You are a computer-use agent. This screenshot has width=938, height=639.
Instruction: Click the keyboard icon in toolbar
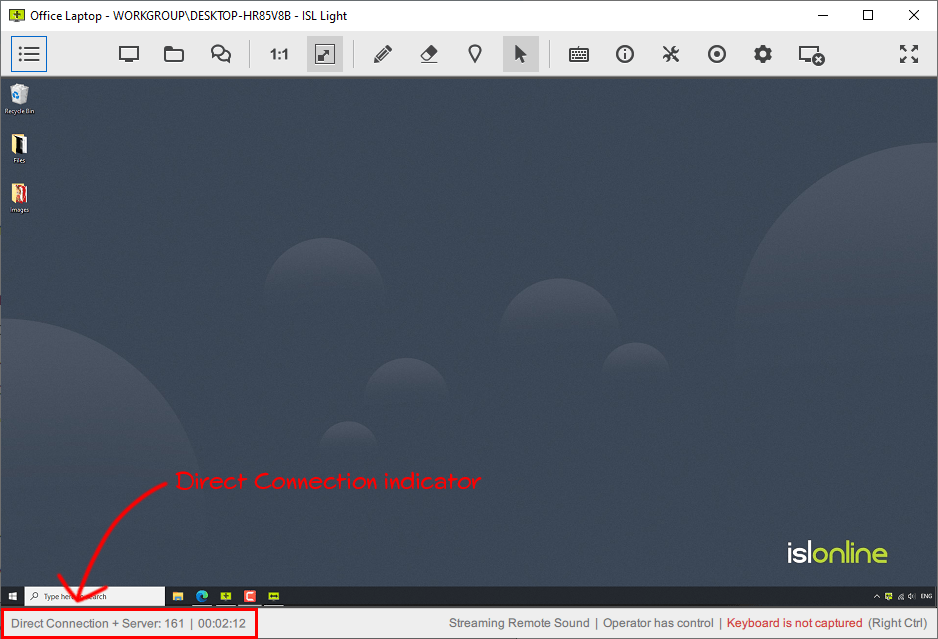coord(578,55)
